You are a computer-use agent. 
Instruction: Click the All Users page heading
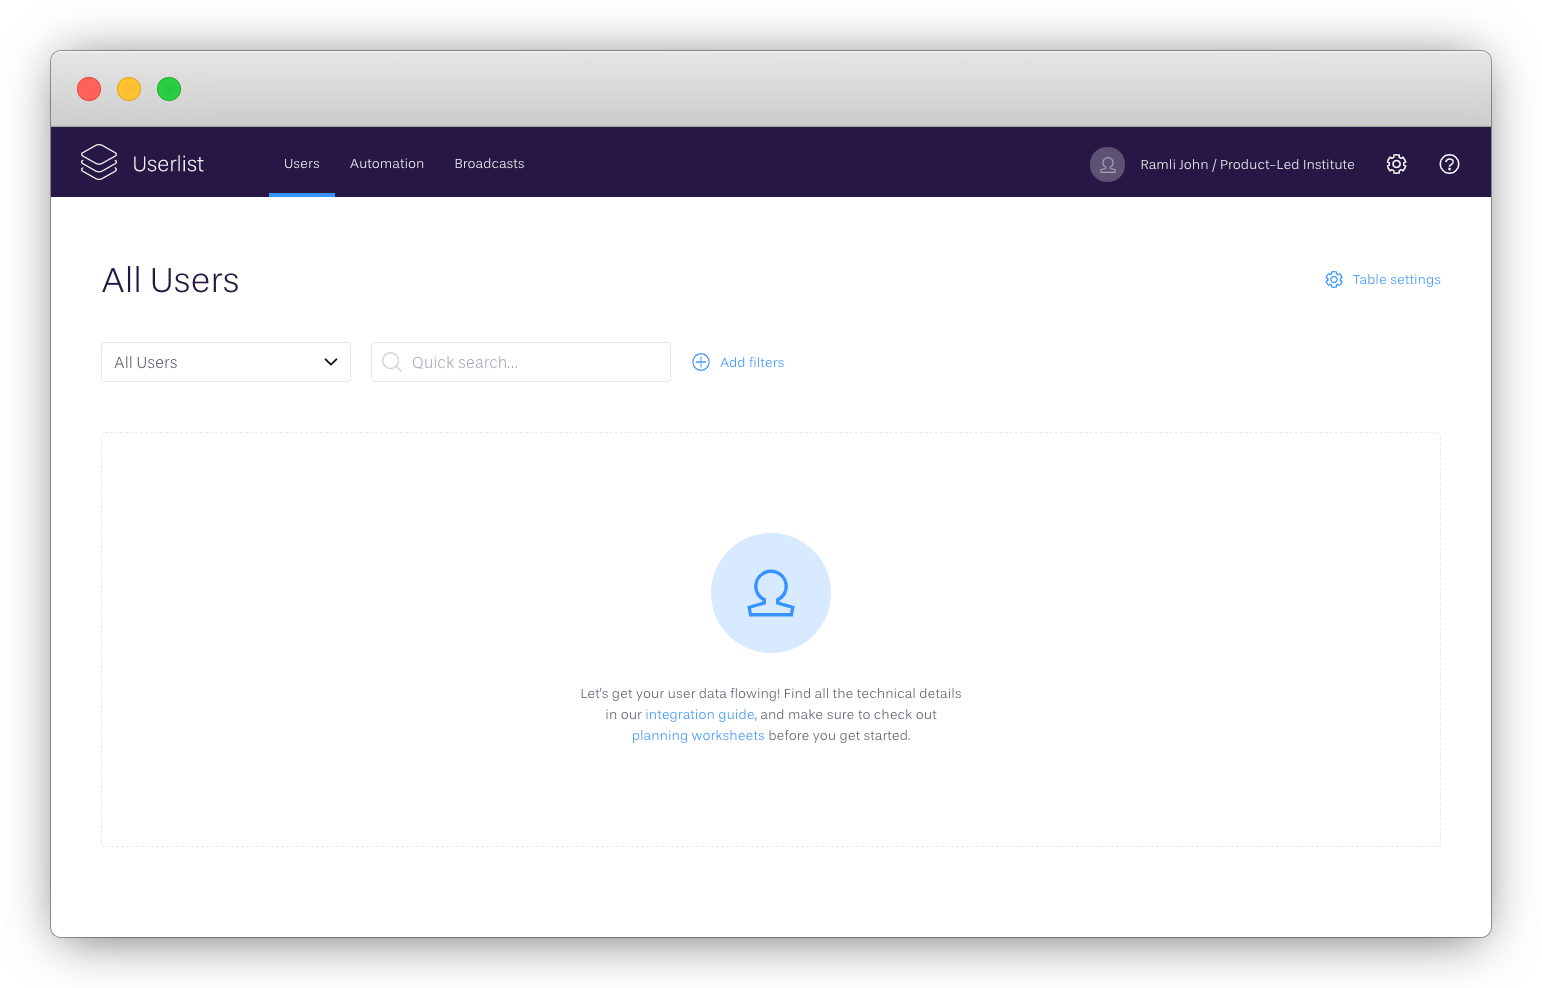click(x=170, y=281)
